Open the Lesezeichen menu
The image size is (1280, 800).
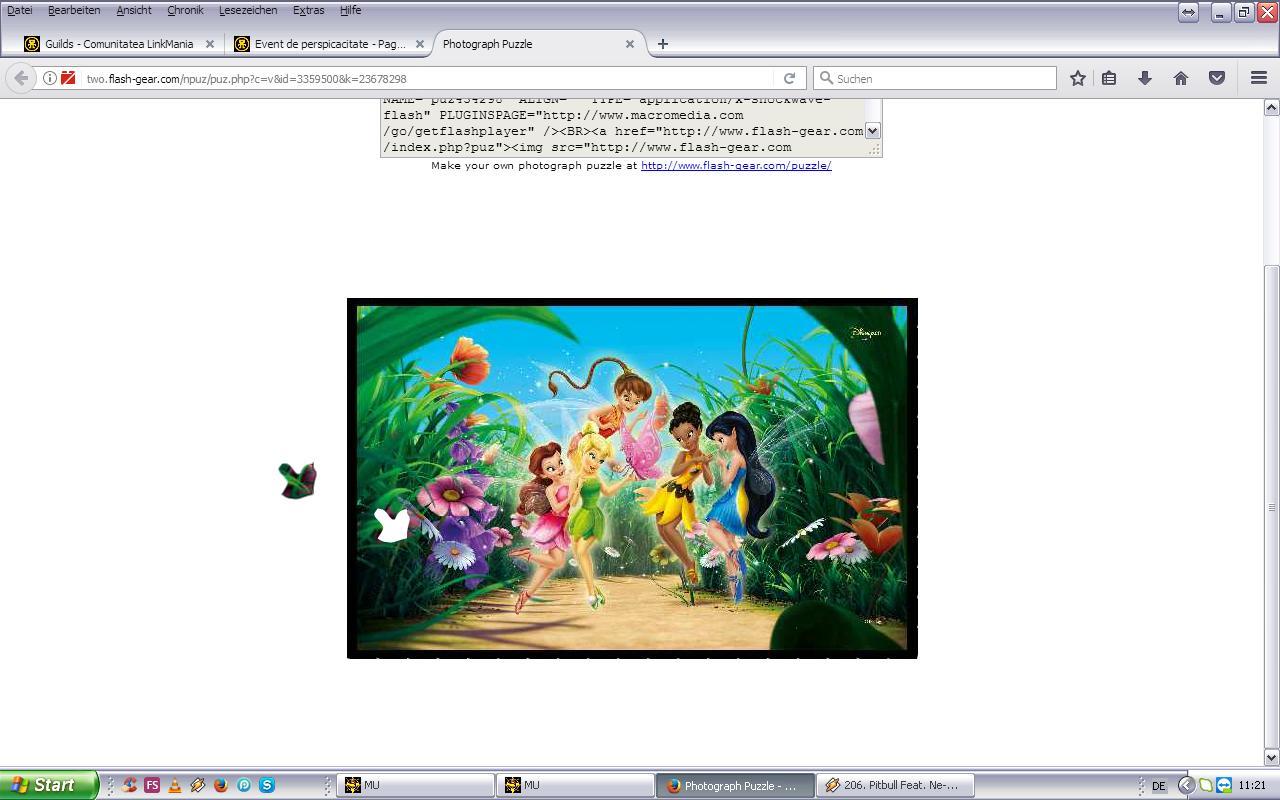[248, 10]
